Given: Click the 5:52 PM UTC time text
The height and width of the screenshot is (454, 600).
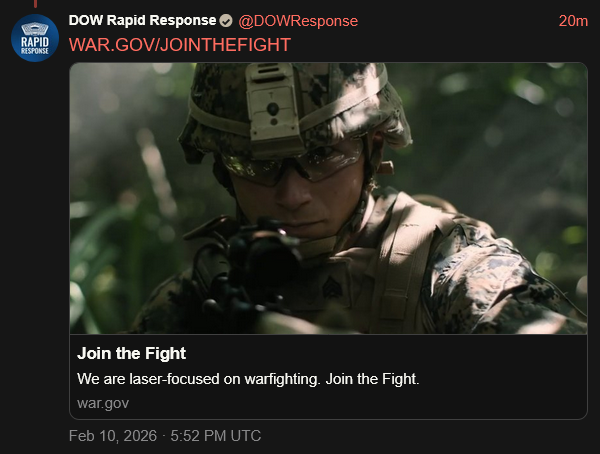Looking at the screenshot, I should [216, 436].
